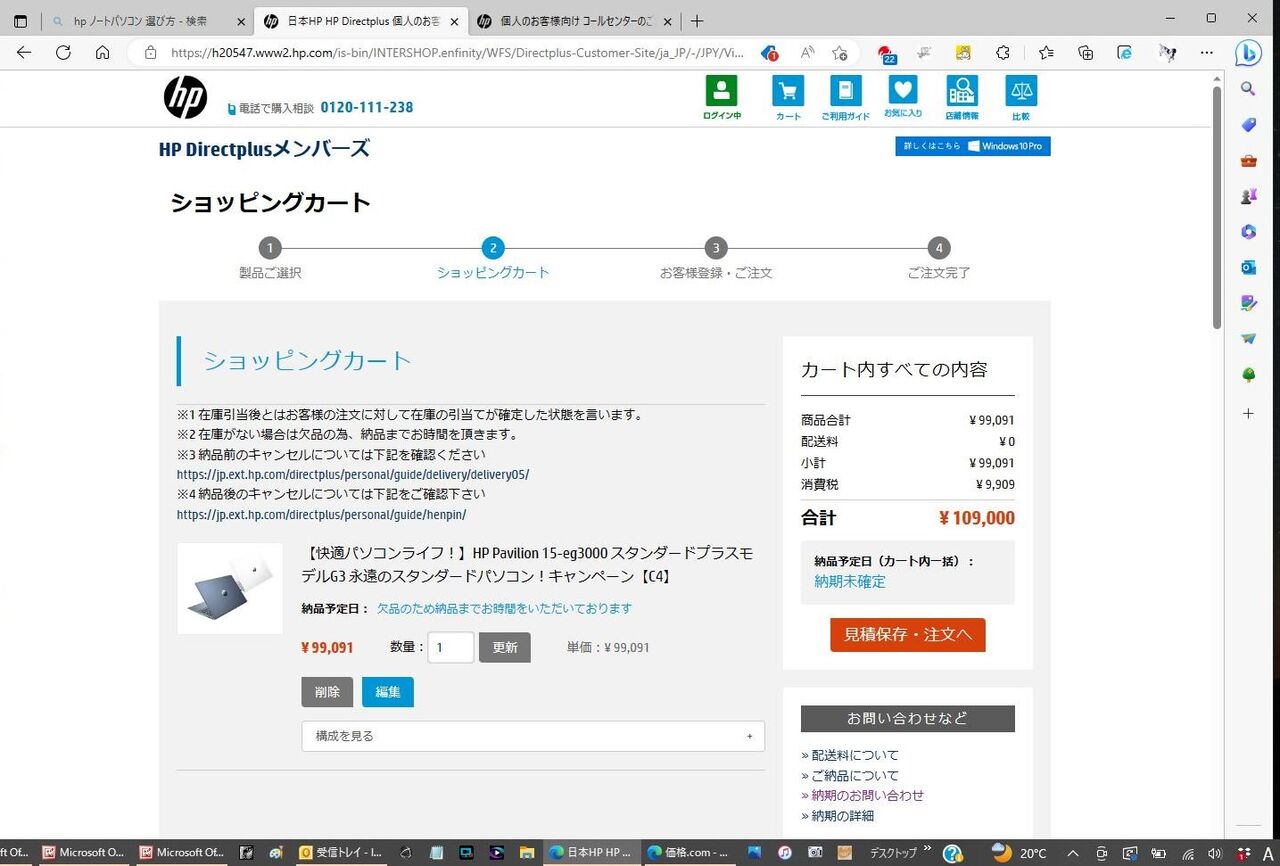Switch to the 価格.com Edge taskbar window
Screen dimensions: 1280x866
click(686, 853)
